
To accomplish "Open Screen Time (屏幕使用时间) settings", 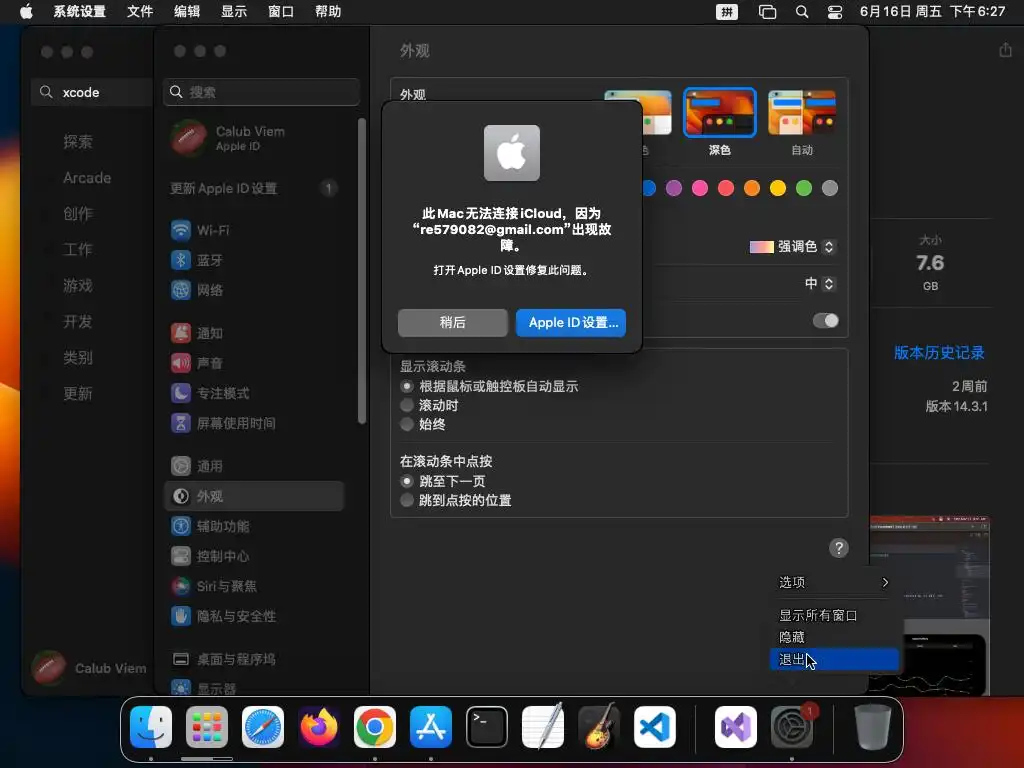I will [x=253, y=423].
